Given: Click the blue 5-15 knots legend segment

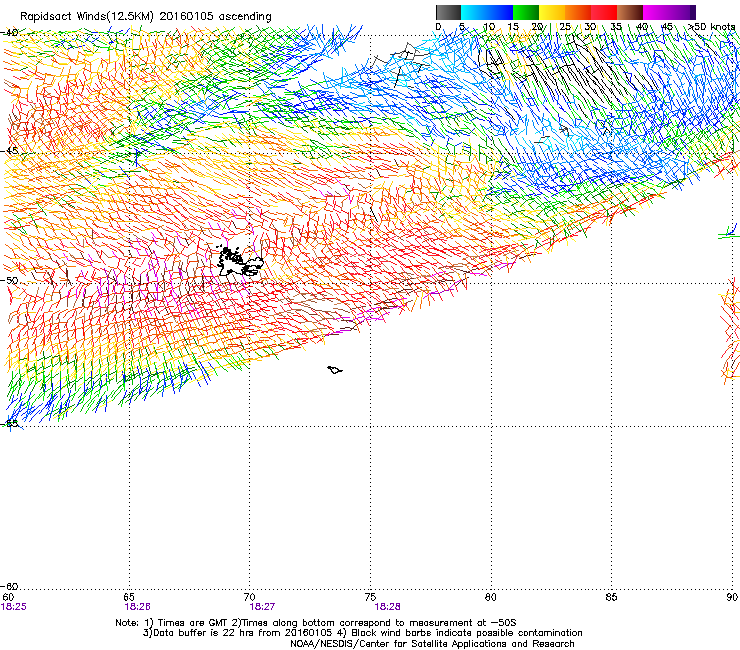Looking at the screenshot, I should coord(487,12).
